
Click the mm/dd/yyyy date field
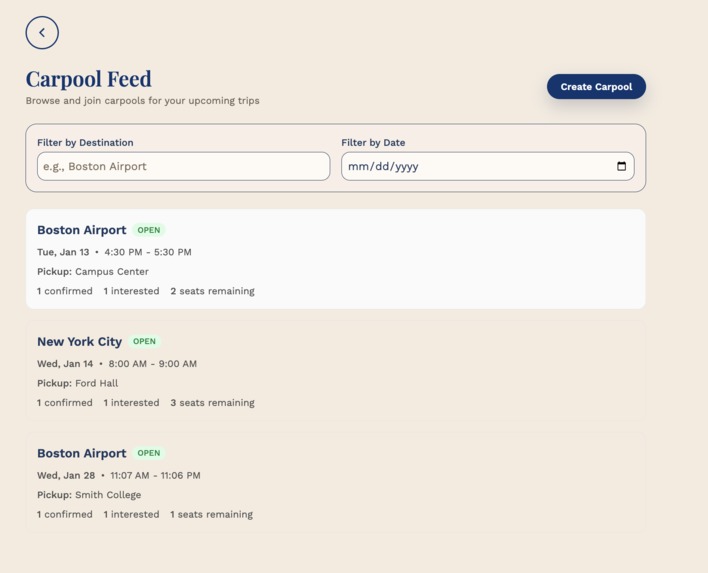pyautogui.click(x=488, y=166)
